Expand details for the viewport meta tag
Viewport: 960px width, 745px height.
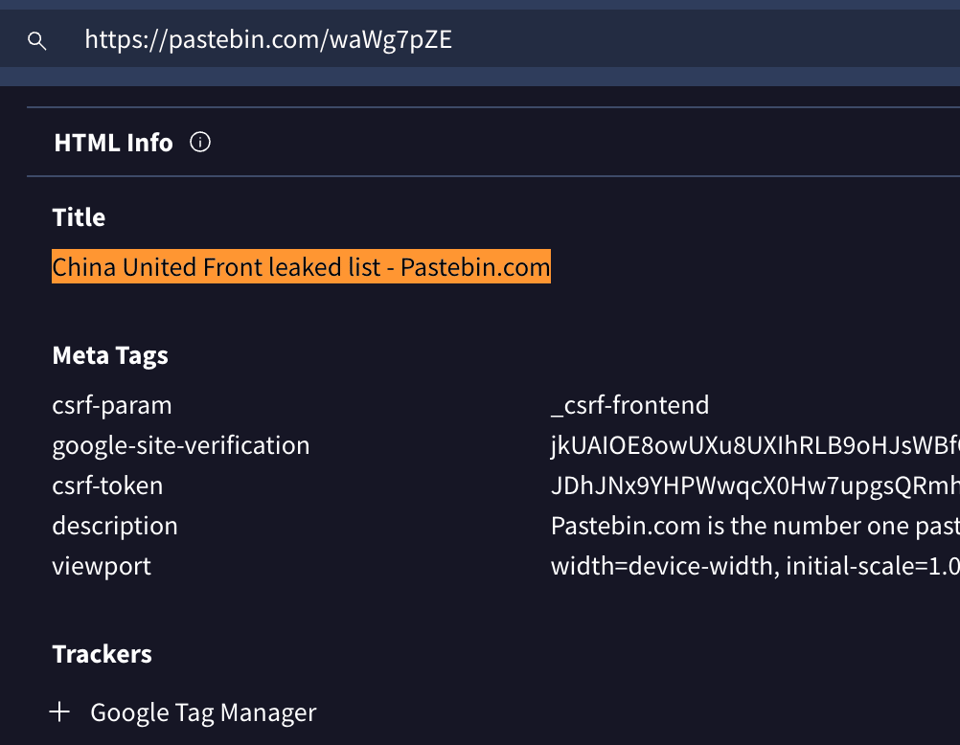pos(101,566)
